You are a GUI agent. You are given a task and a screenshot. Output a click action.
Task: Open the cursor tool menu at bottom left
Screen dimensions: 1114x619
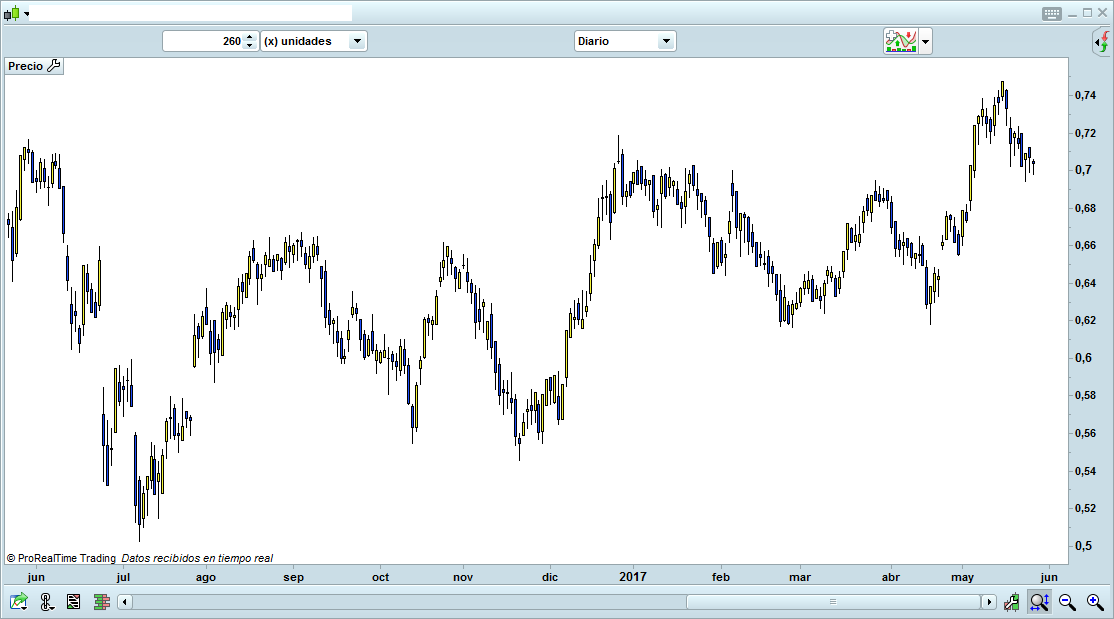[x=47, y=602]
